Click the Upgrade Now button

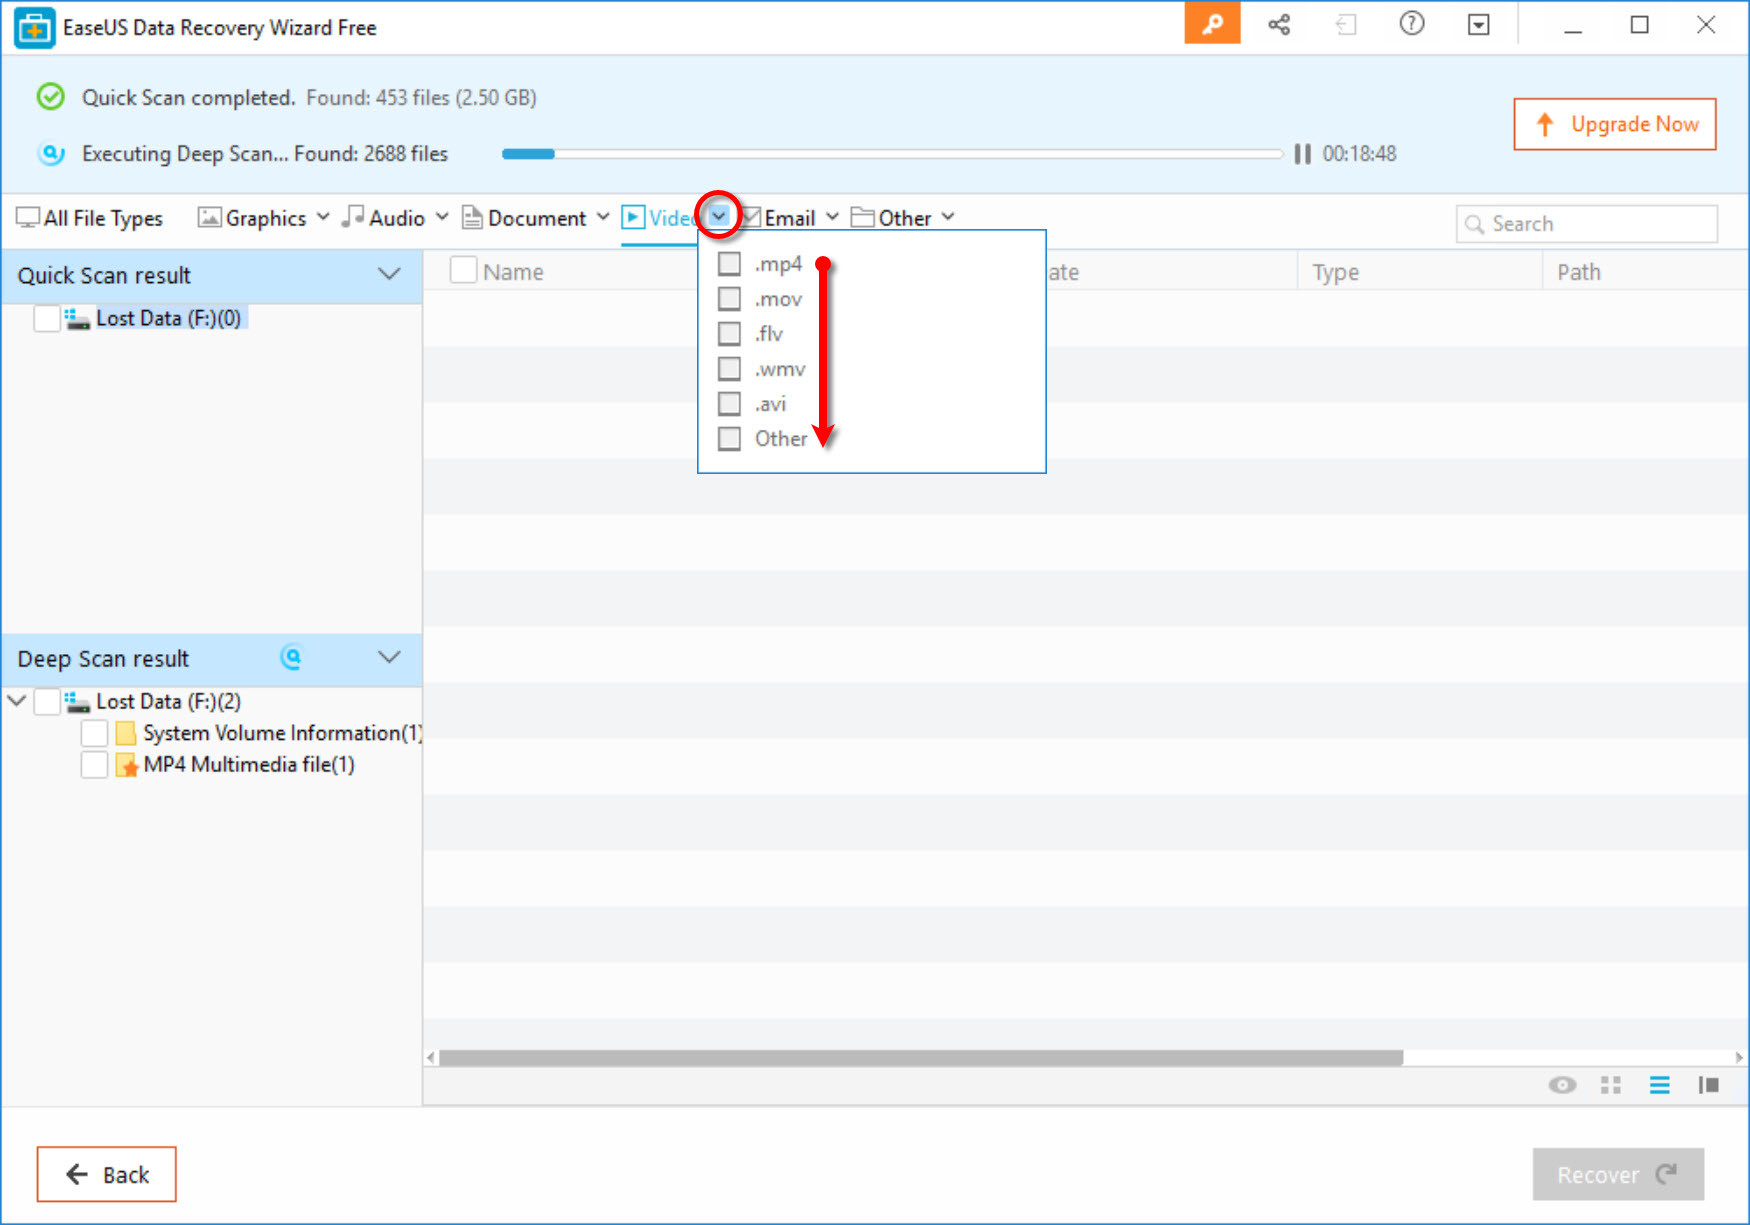click(x=1615, y=124)
